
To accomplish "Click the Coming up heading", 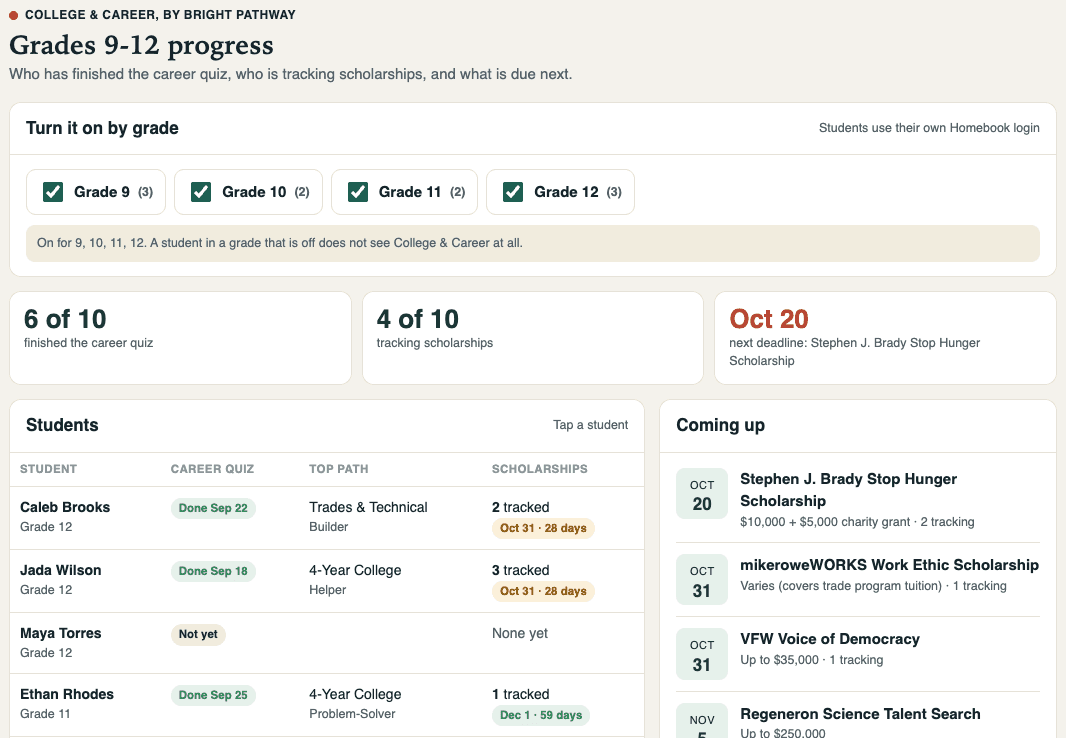I will click(720, 425).
